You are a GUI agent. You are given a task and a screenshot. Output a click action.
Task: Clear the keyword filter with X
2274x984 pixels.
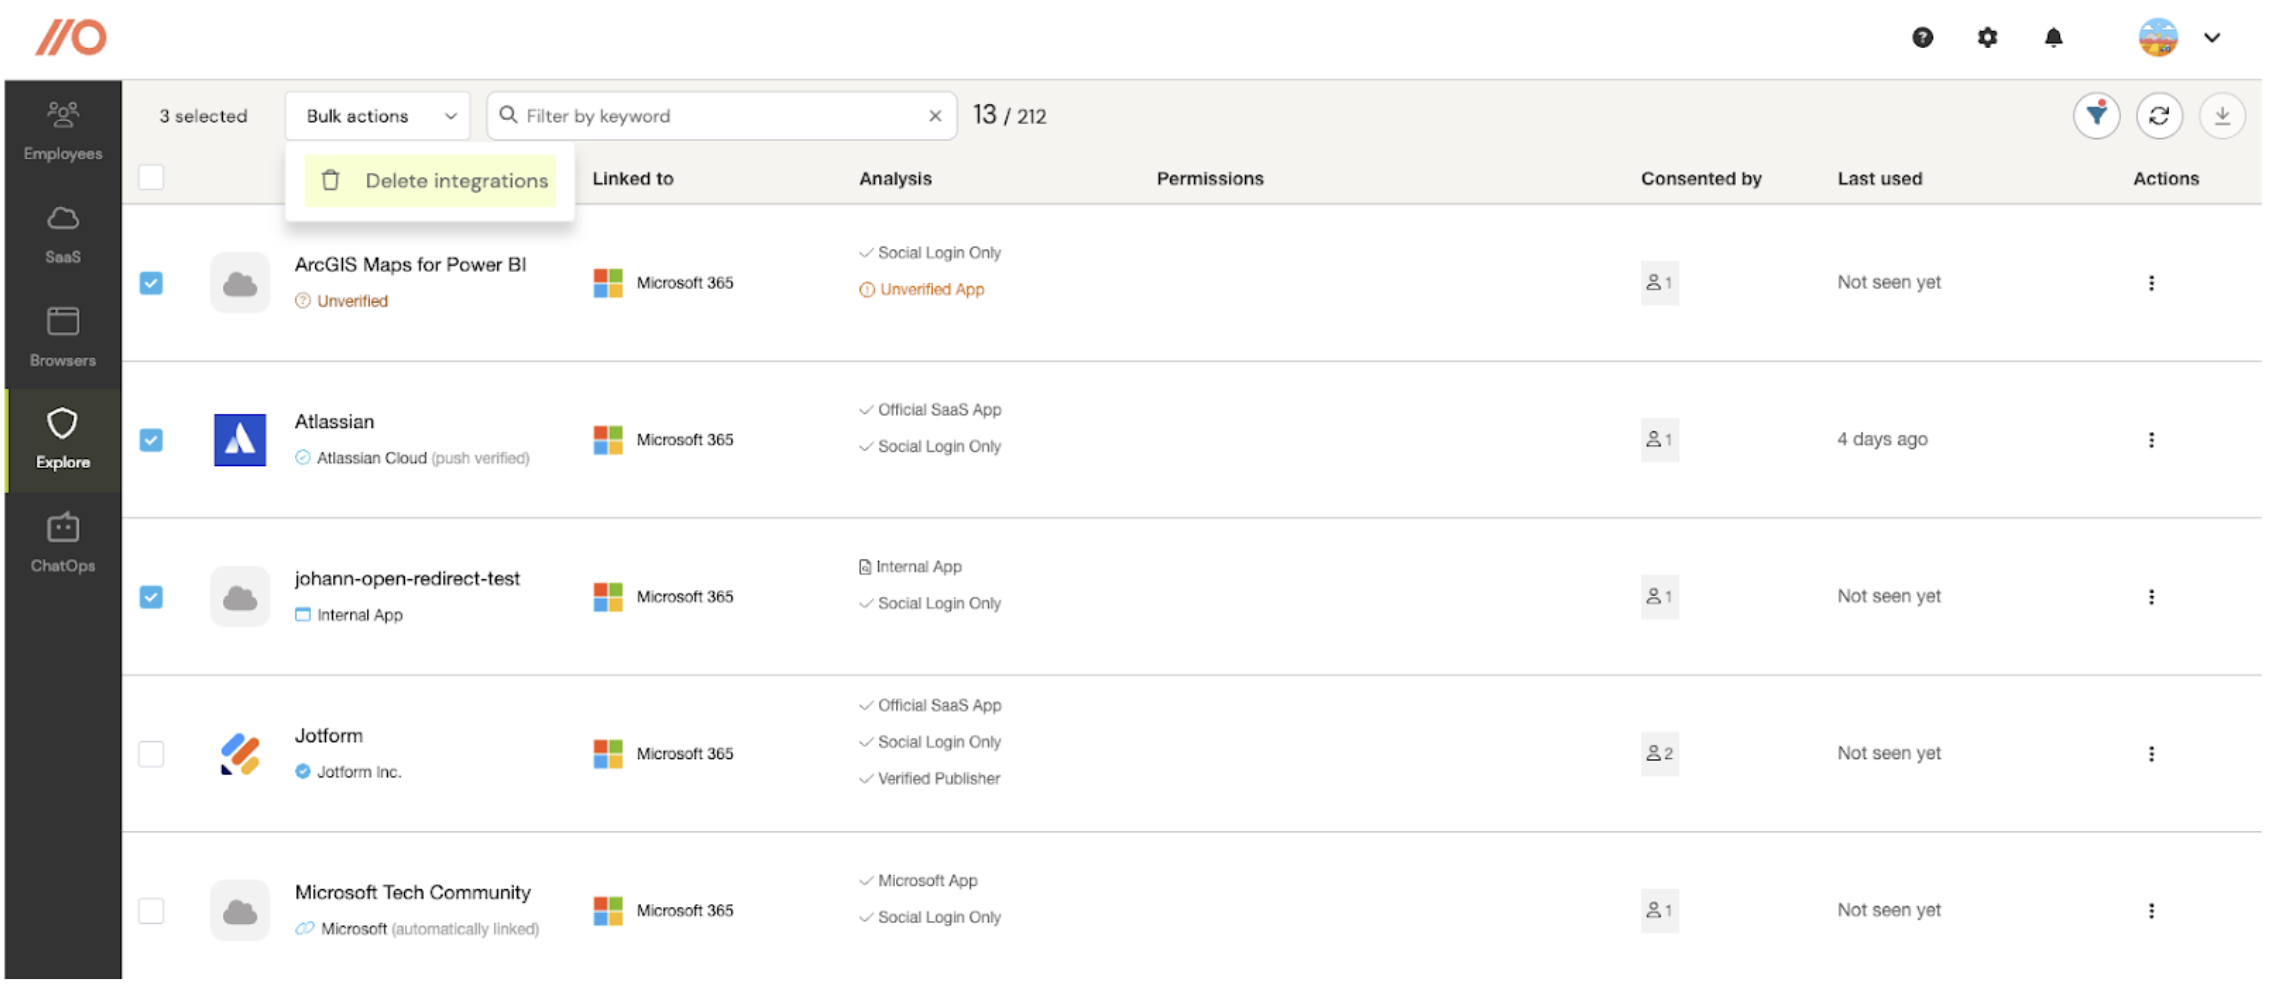(935, 116)
